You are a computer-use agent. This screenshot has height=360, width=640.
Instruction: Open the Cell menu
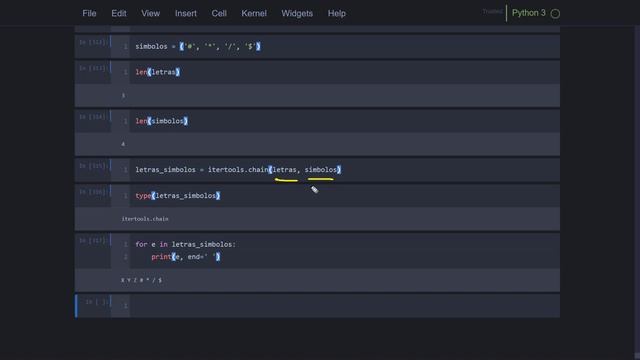click(x=219, y=13)
